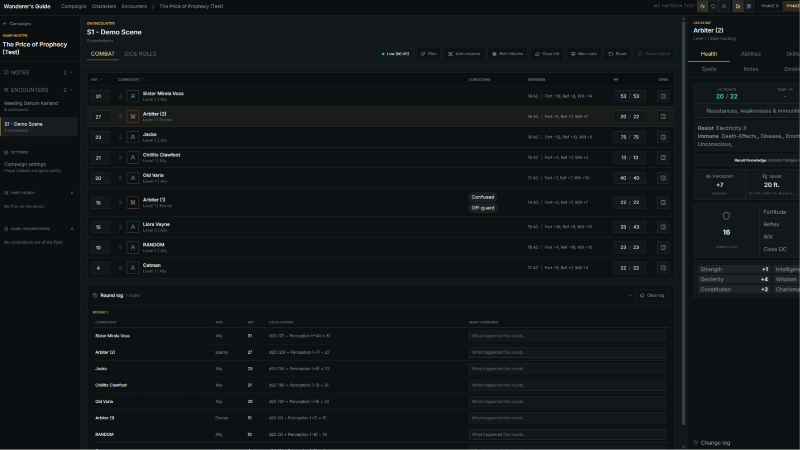This screenshot has width=800, height=450.
Task: Click Arbiter (1)'s enemy icon
Action: click(x=133, y=203)
